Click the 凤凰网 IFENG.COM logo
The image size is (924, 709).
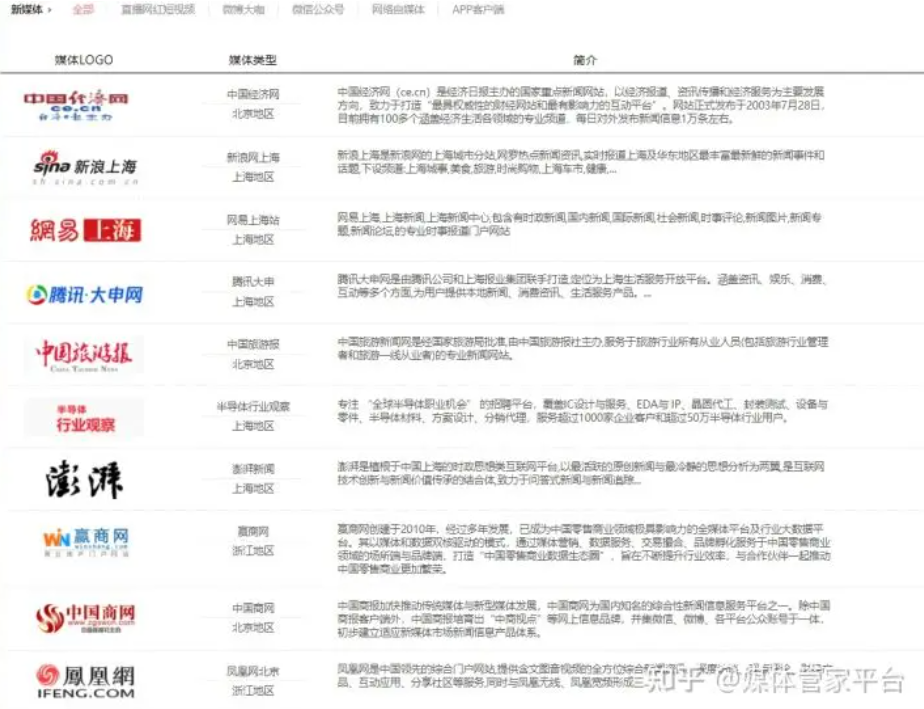click(86, 682)
